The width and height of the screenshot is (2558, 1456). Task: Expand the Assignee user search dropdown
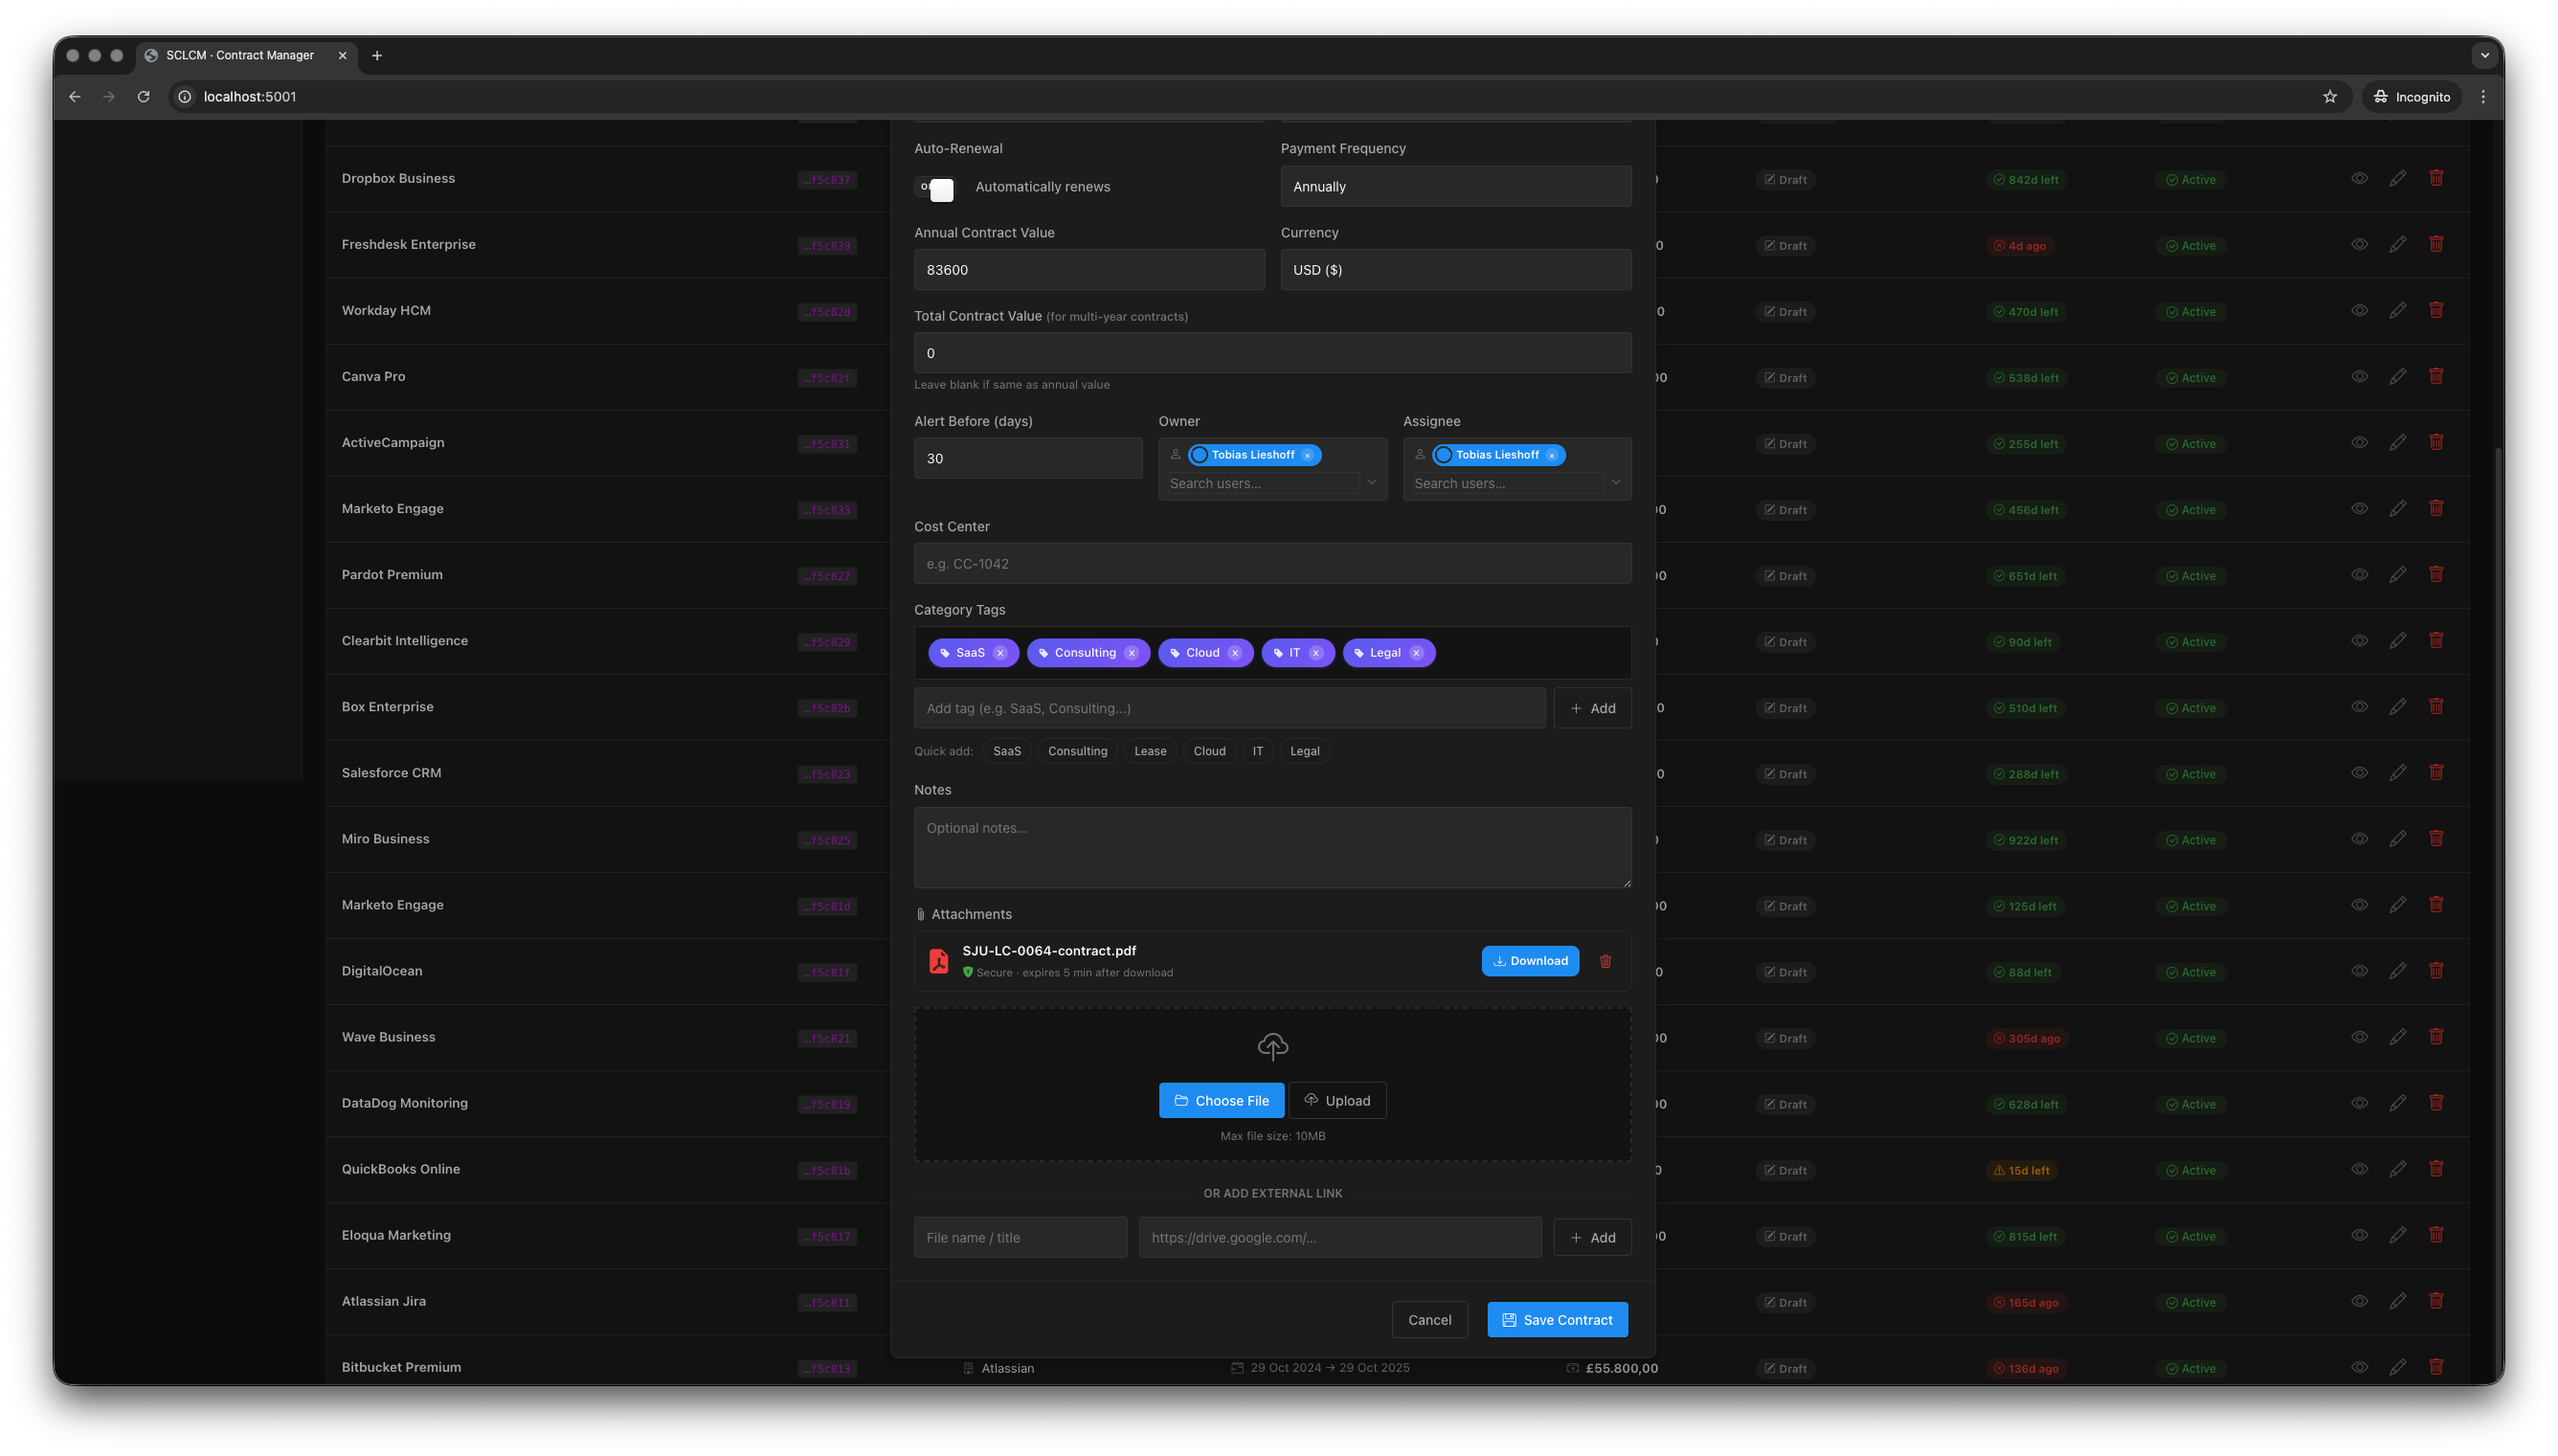(x=1615, y=482)
